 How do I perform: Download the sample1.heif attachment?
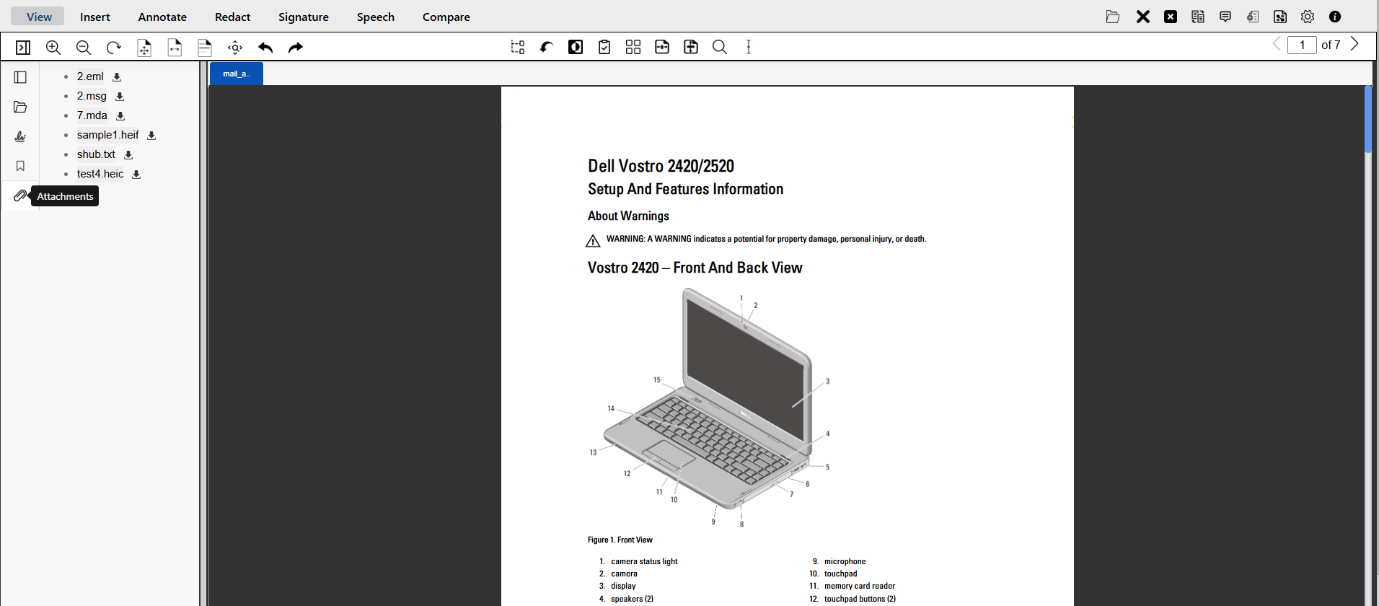pyautogui.click(x=152, y=135)
